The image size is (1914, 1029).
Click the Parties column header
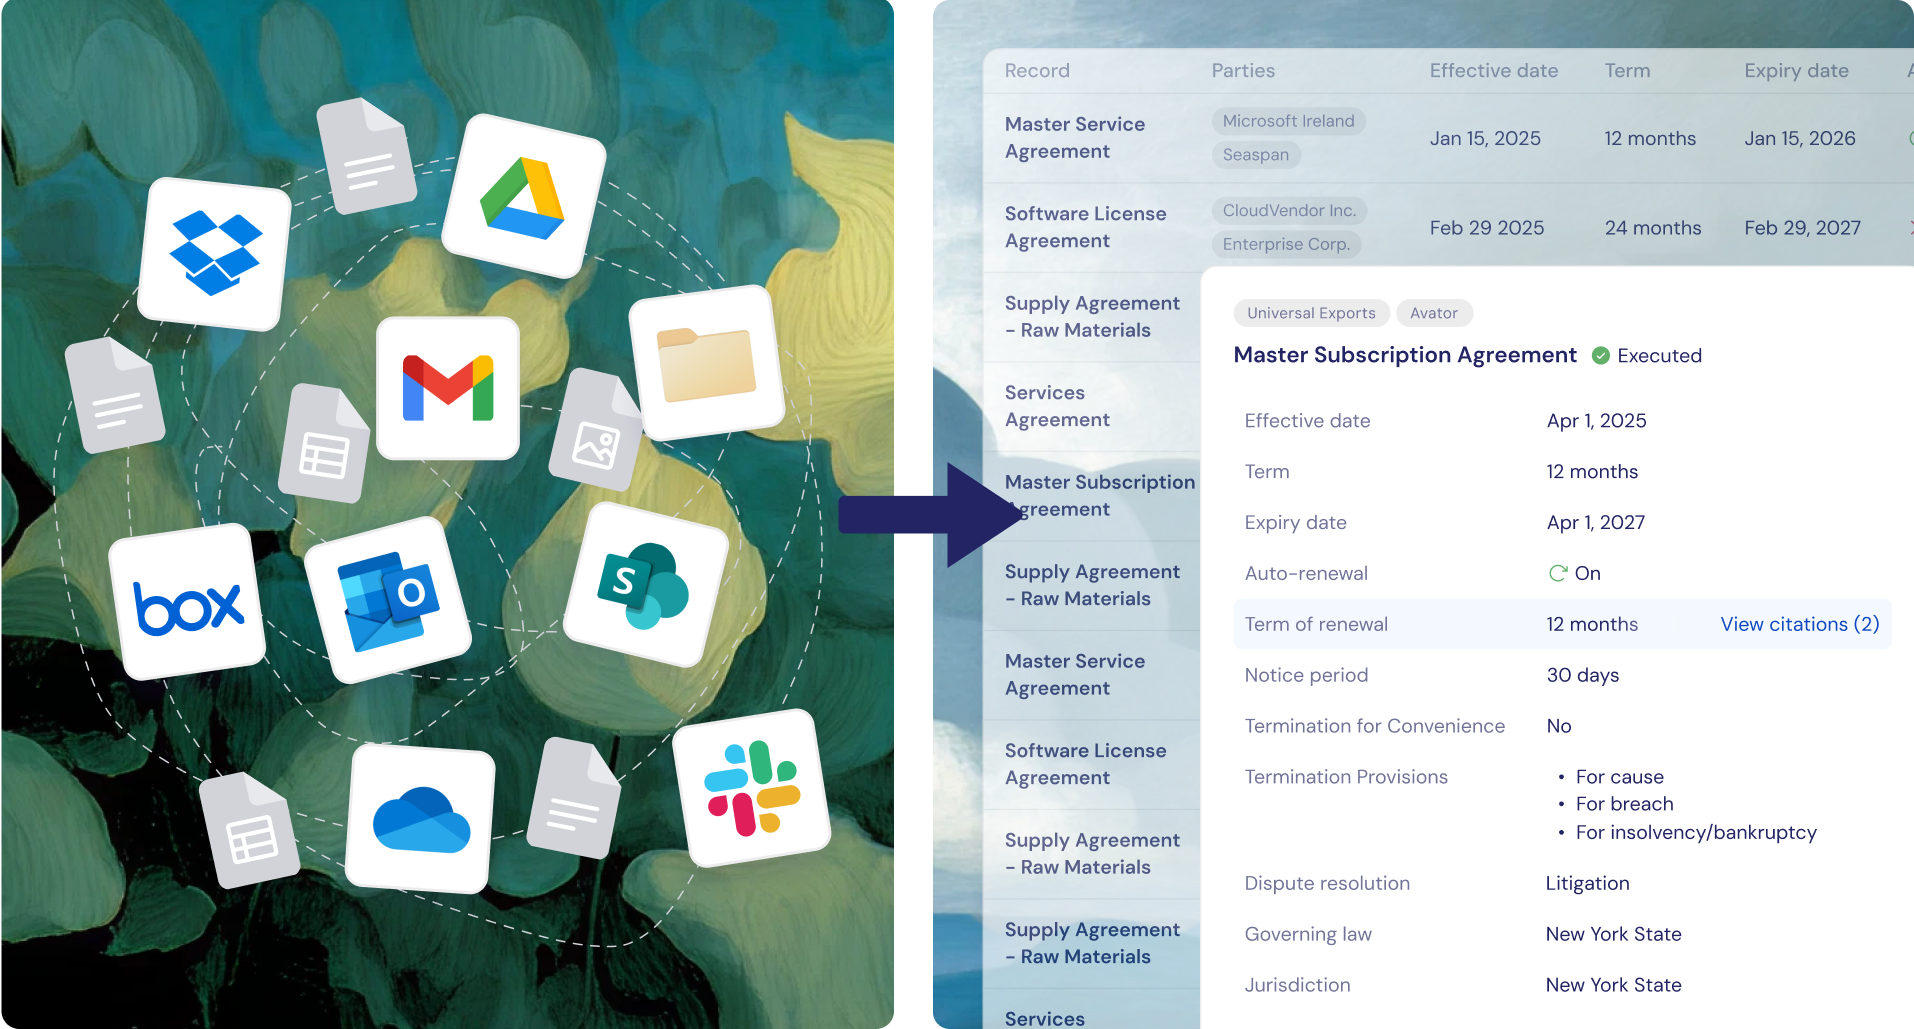pyautogui.click(x=1243, y=71)
